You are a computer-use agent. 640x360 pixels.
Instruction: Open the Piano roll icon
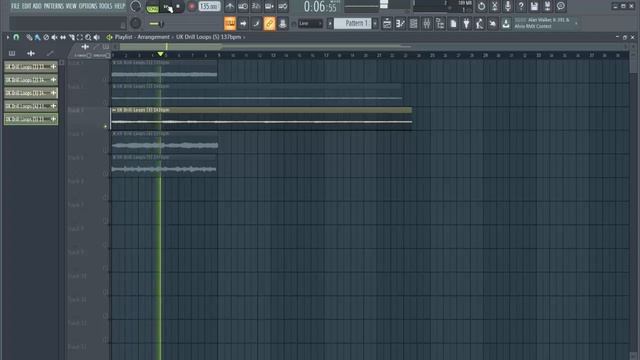pyautogui.click(x=400, y=24)
